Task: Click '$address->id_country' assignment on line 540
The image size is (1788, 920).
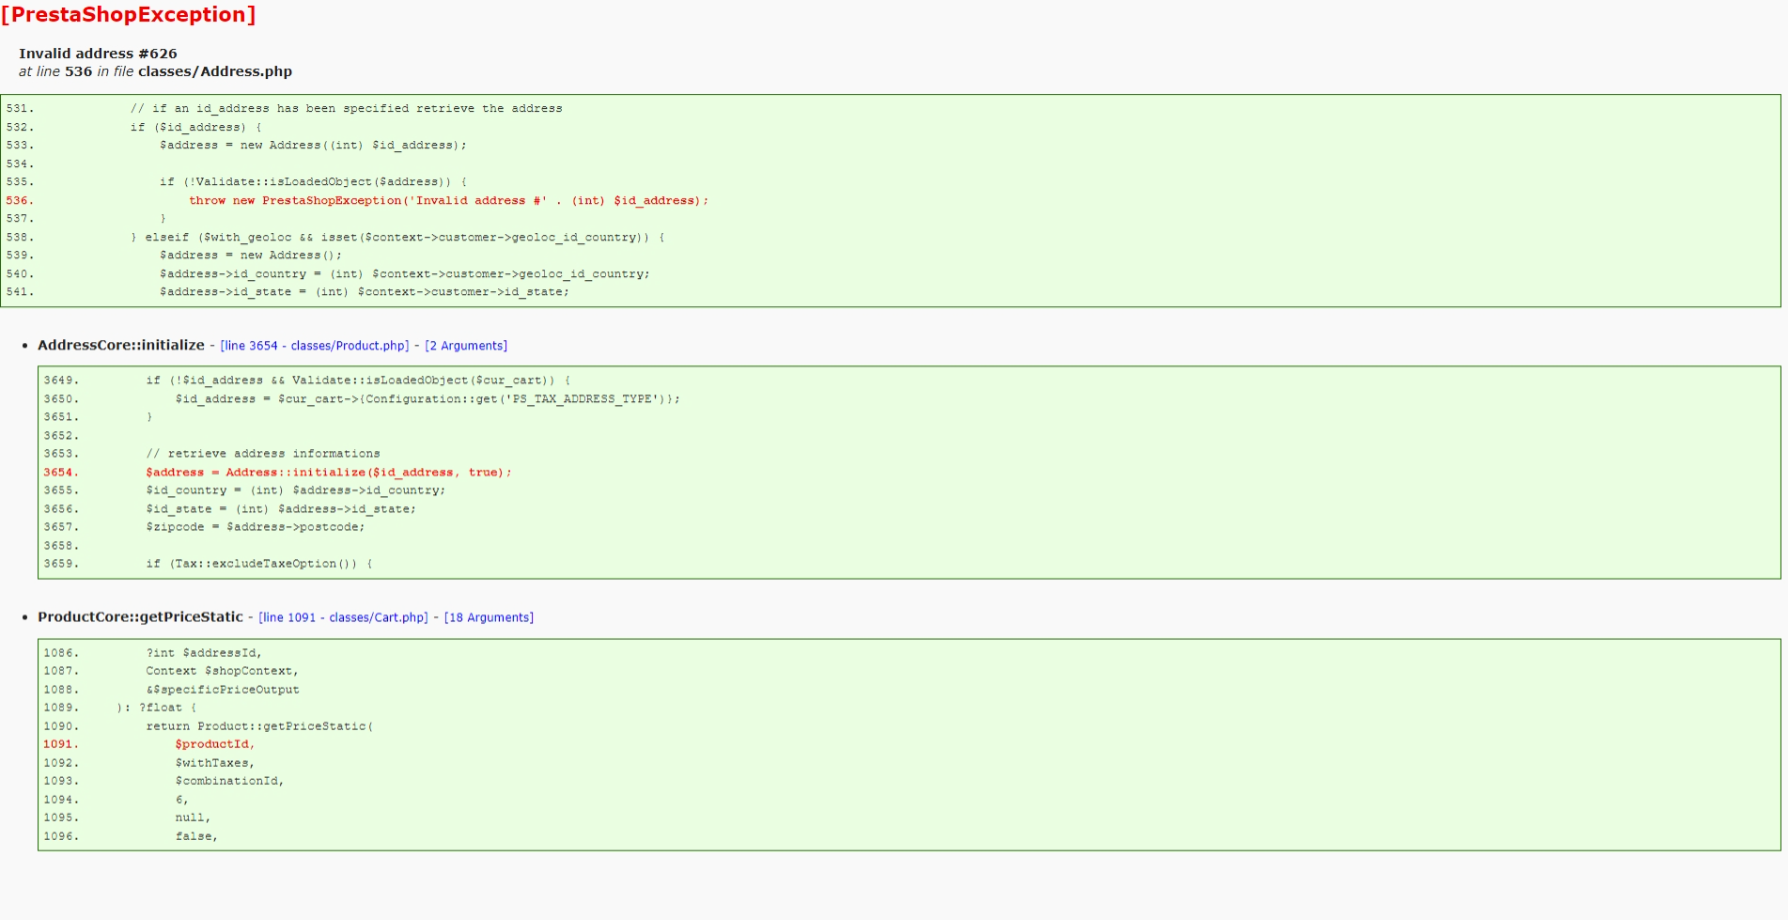Action: [x=405, y=274]
